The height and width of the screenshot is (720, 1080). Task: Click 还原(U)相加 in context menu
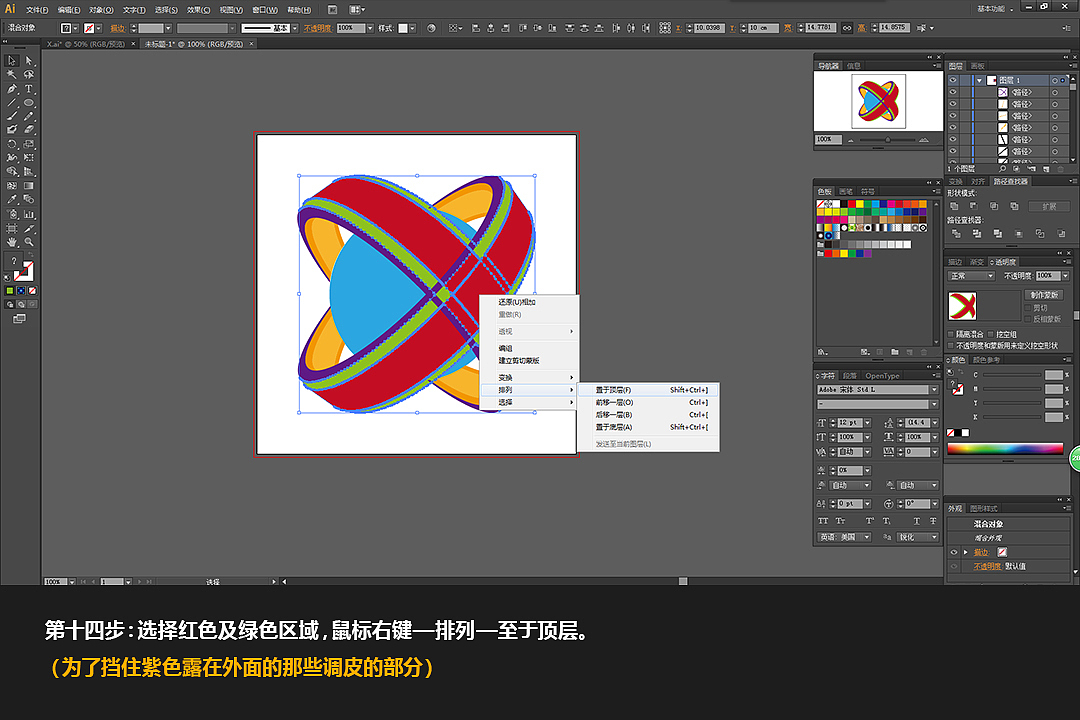(517, 302)
